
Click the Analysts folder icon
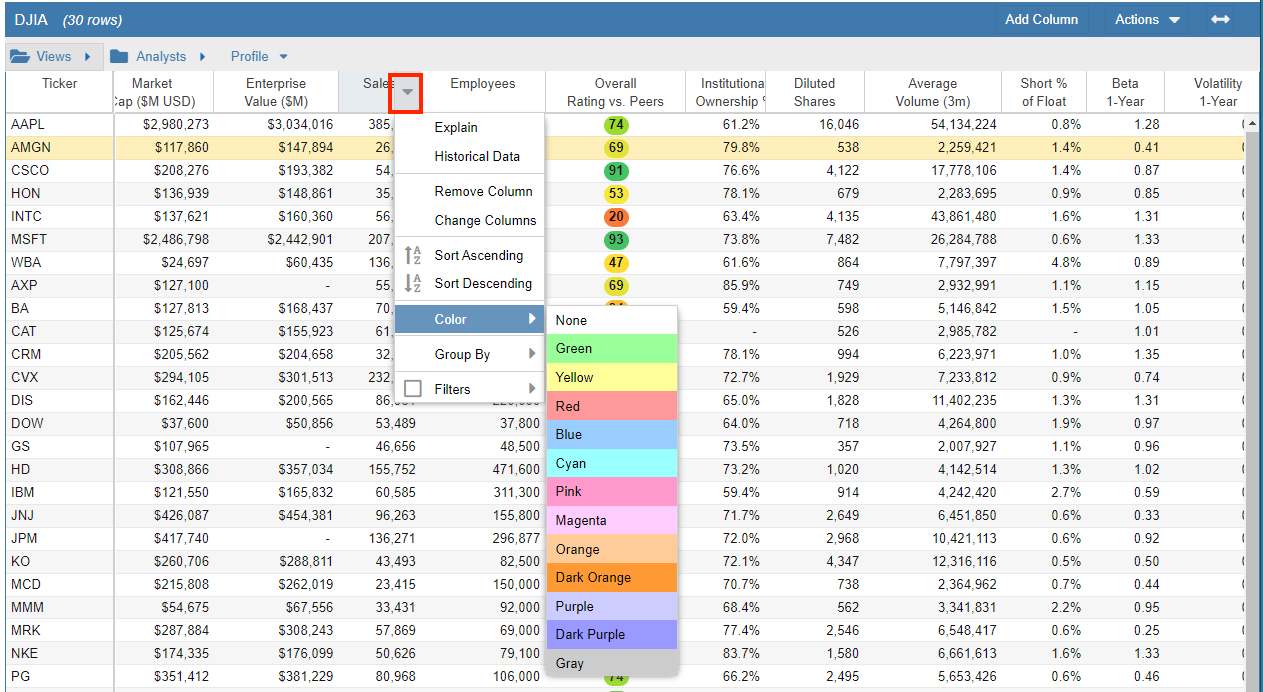(119, 57)
